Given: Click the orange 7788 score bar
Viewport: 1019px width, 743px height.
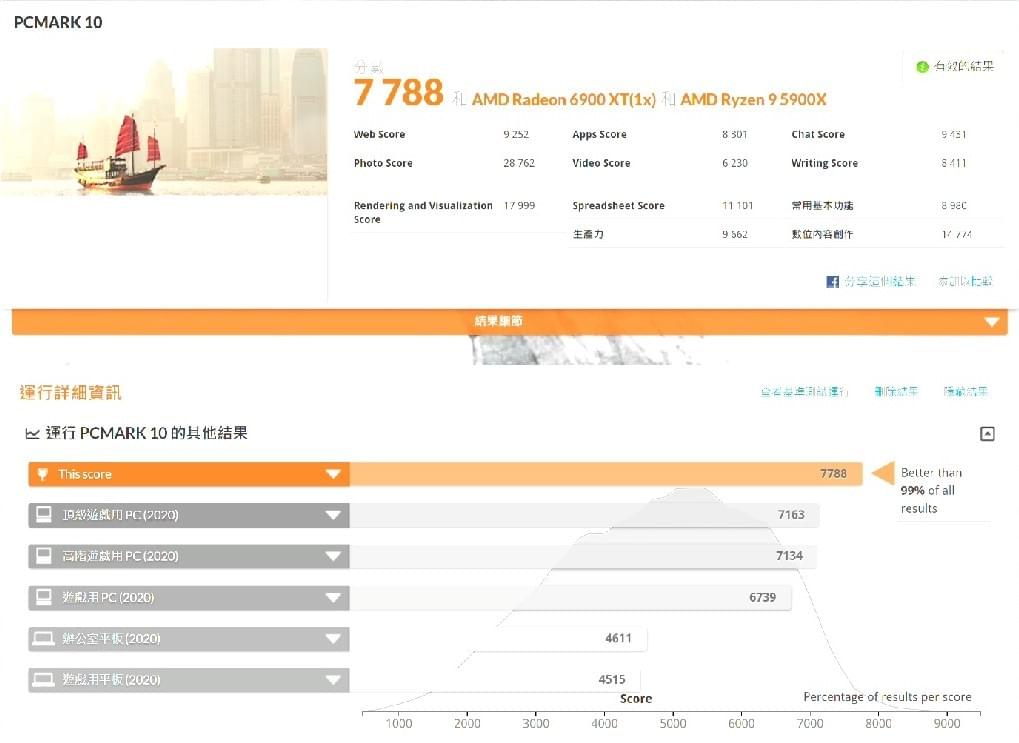Looking at the screenshot, I should pos(606,474).
